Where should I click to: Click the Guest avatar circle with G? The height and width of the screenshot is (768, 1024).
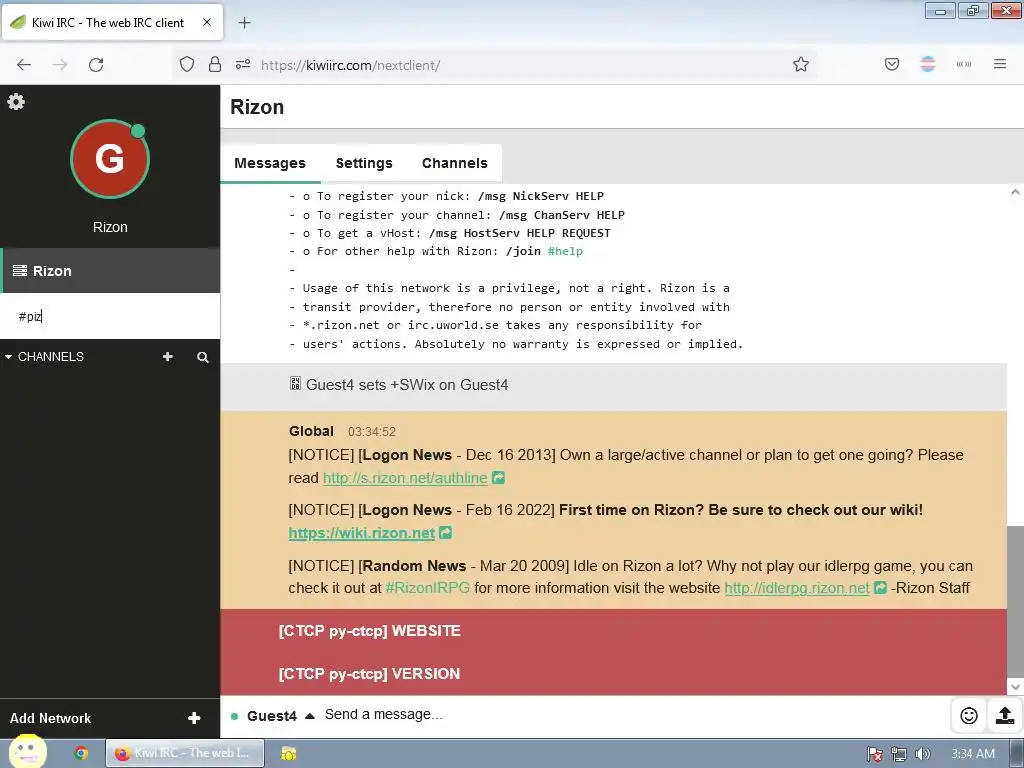pyautogui.click(x=110, y=159)
